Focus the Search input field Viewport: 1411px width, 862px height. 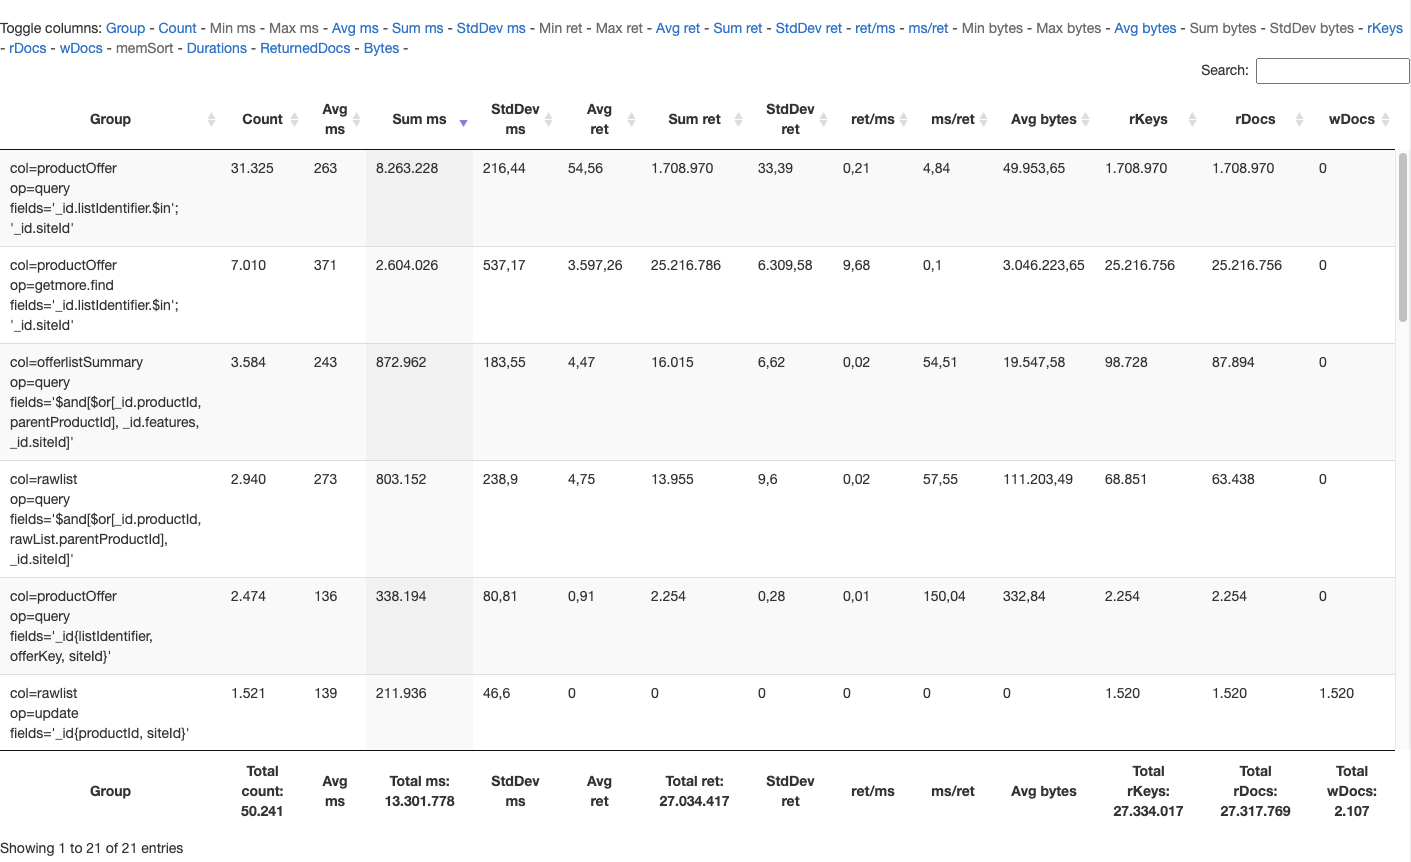[1332, 70]
